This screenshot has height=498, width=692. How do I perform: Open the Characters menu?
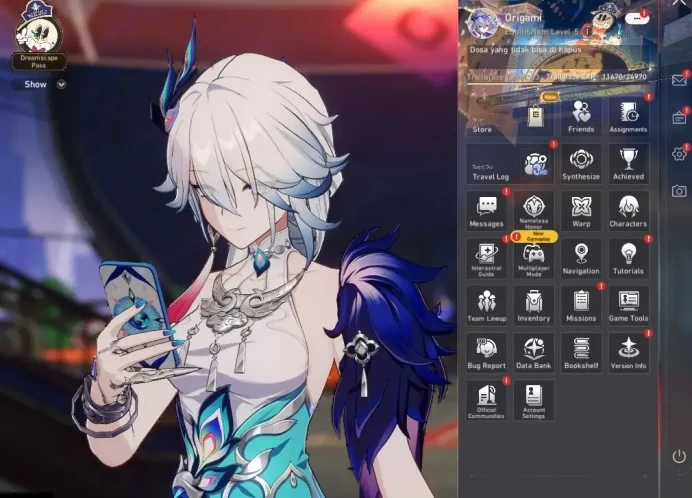point(628,211)
